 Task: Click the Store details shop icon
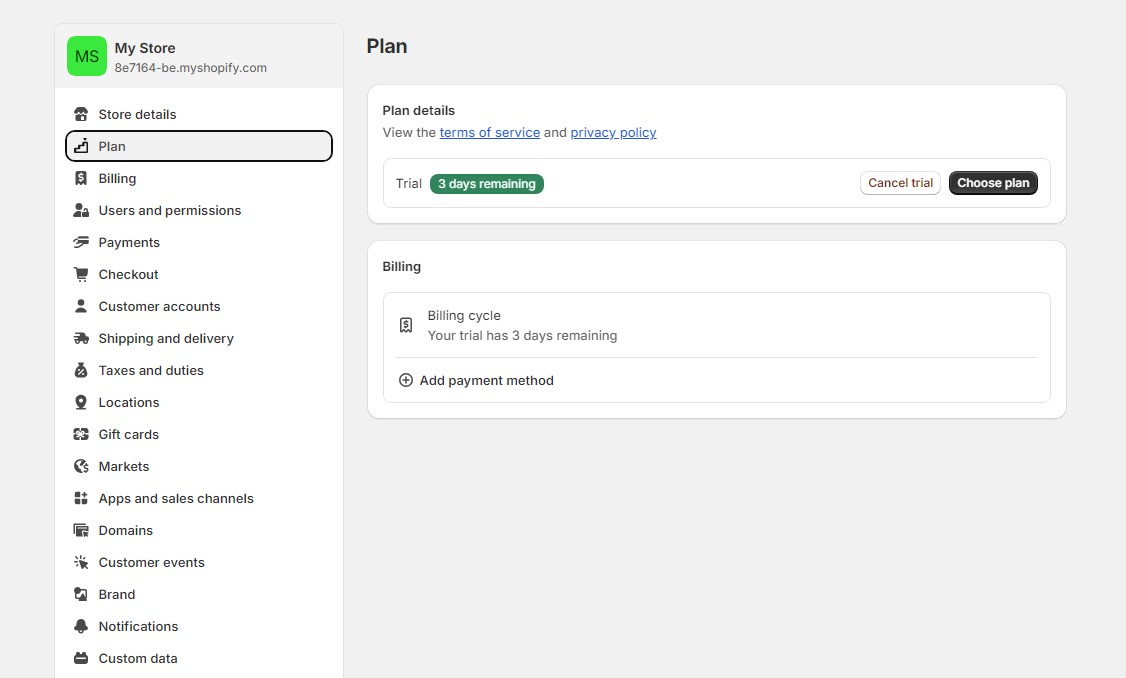81,114
